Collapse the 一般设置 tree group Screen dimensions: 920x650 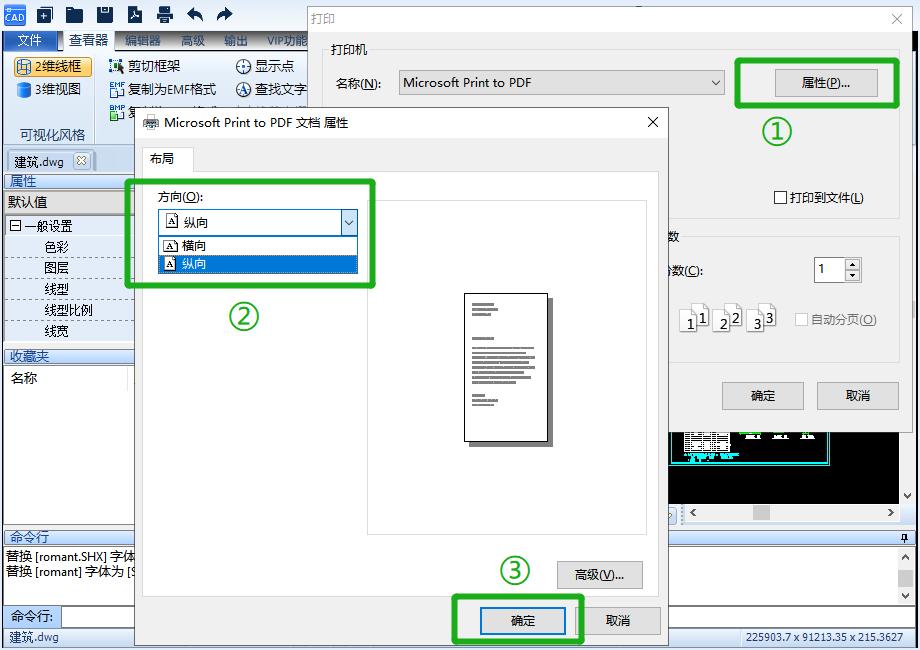pos(15,226)
